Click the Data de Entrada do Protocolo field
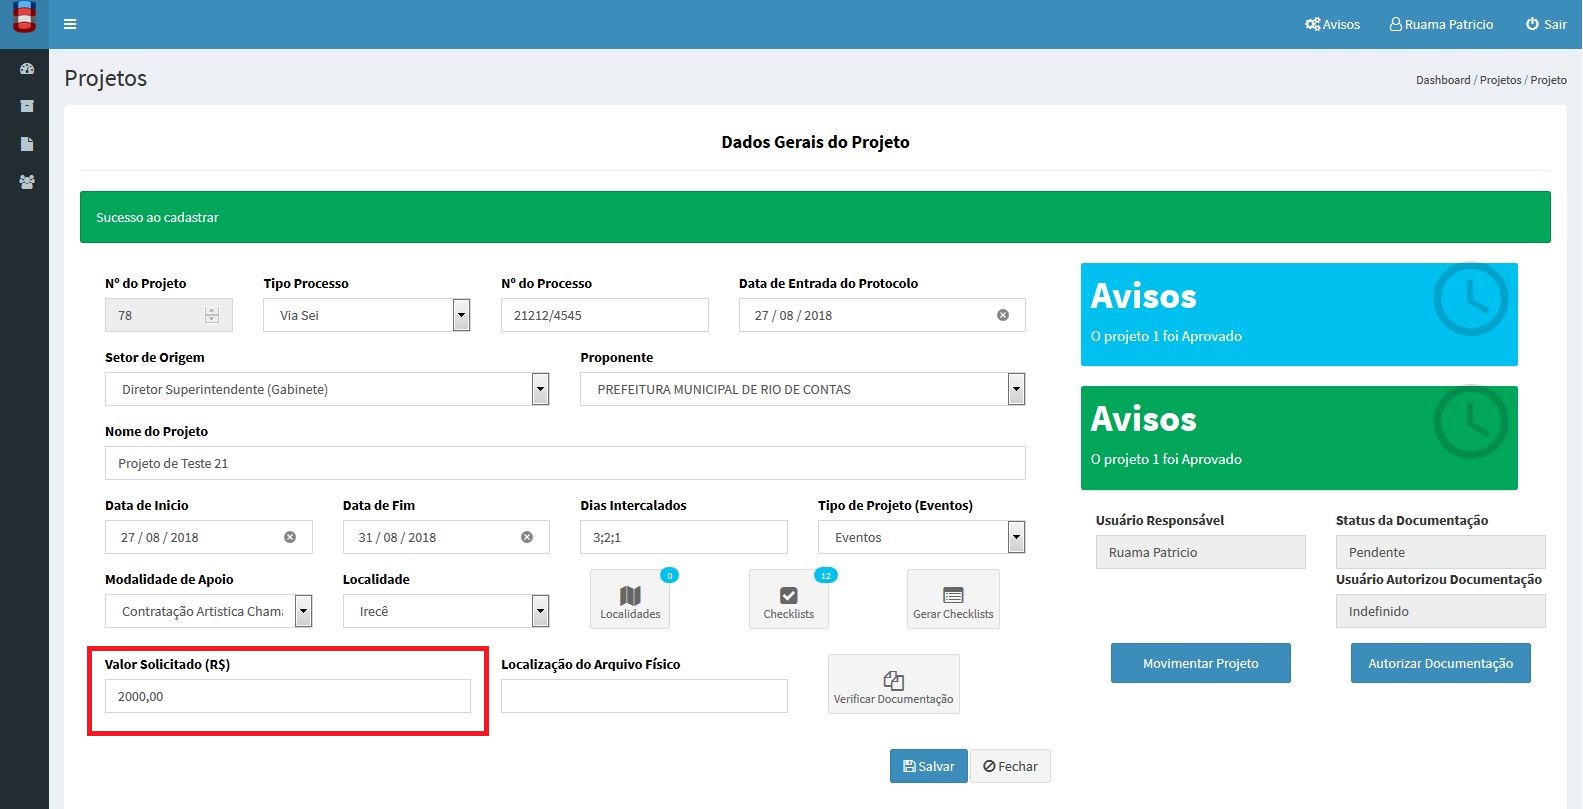Screen dimensions: 1583x809 click(x=882, y=315)
